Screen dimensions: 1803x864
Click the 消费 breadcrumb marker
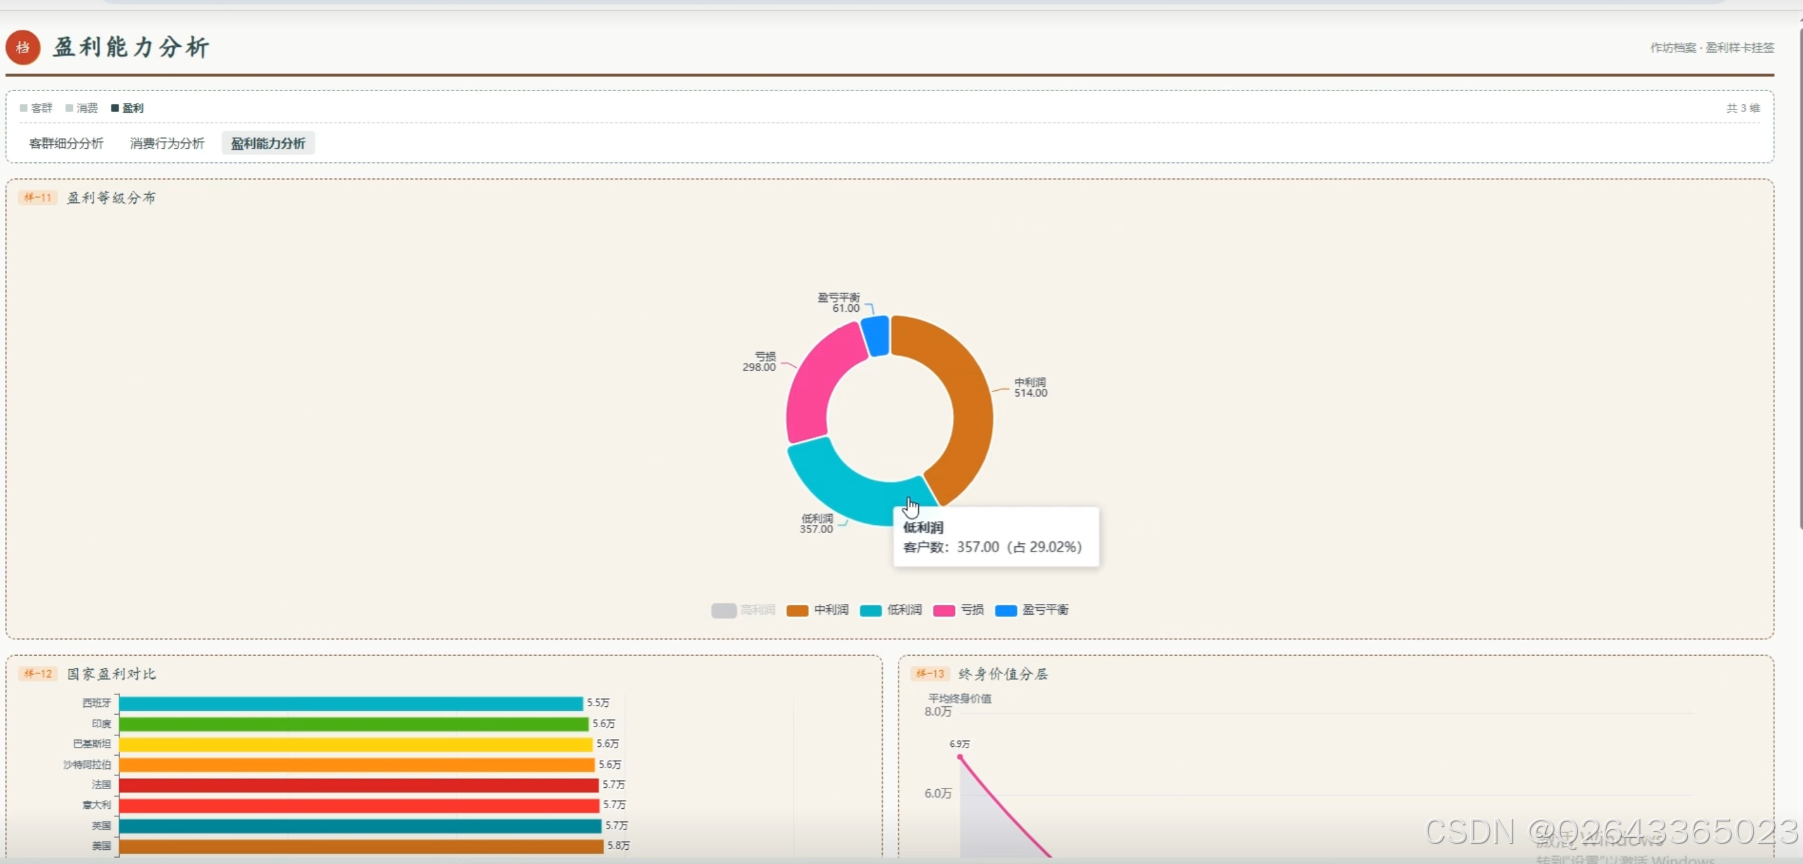tap(82, 108)
